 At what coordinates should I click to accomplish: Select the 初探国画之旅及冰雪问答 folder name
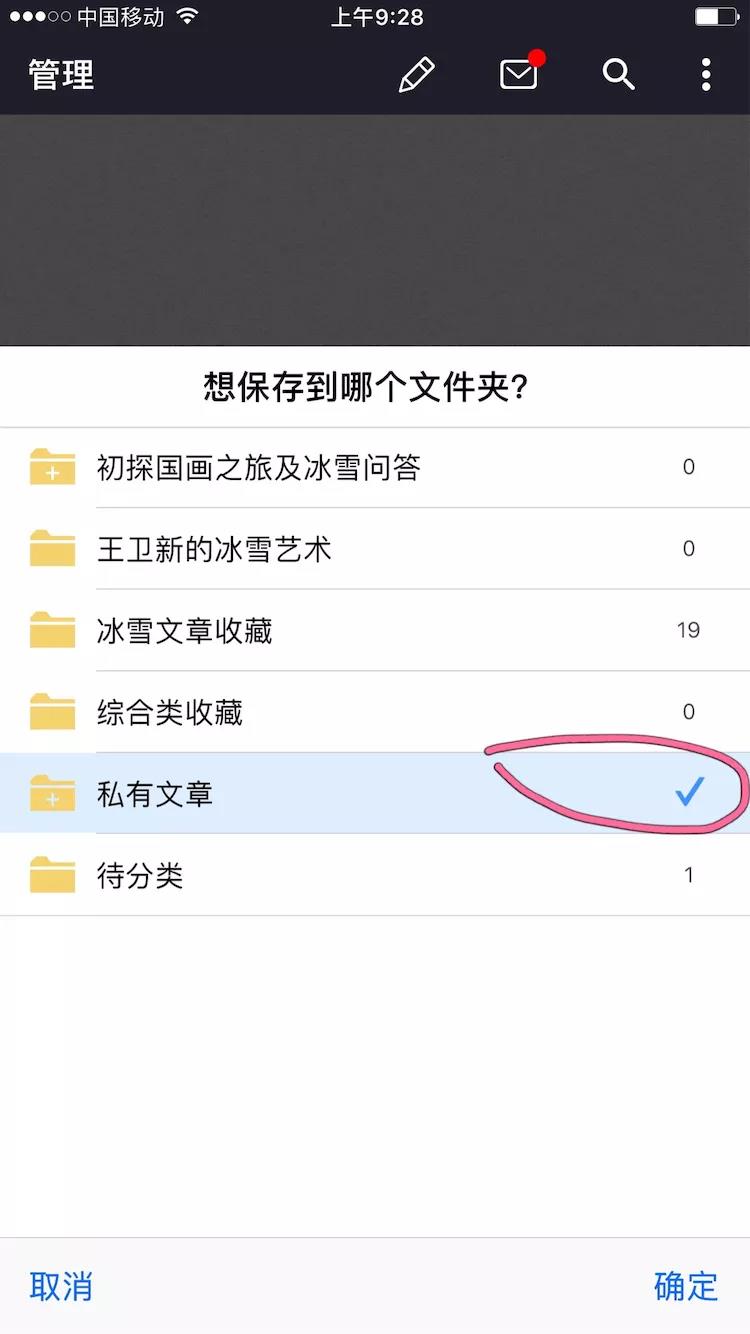click(259, 467)
